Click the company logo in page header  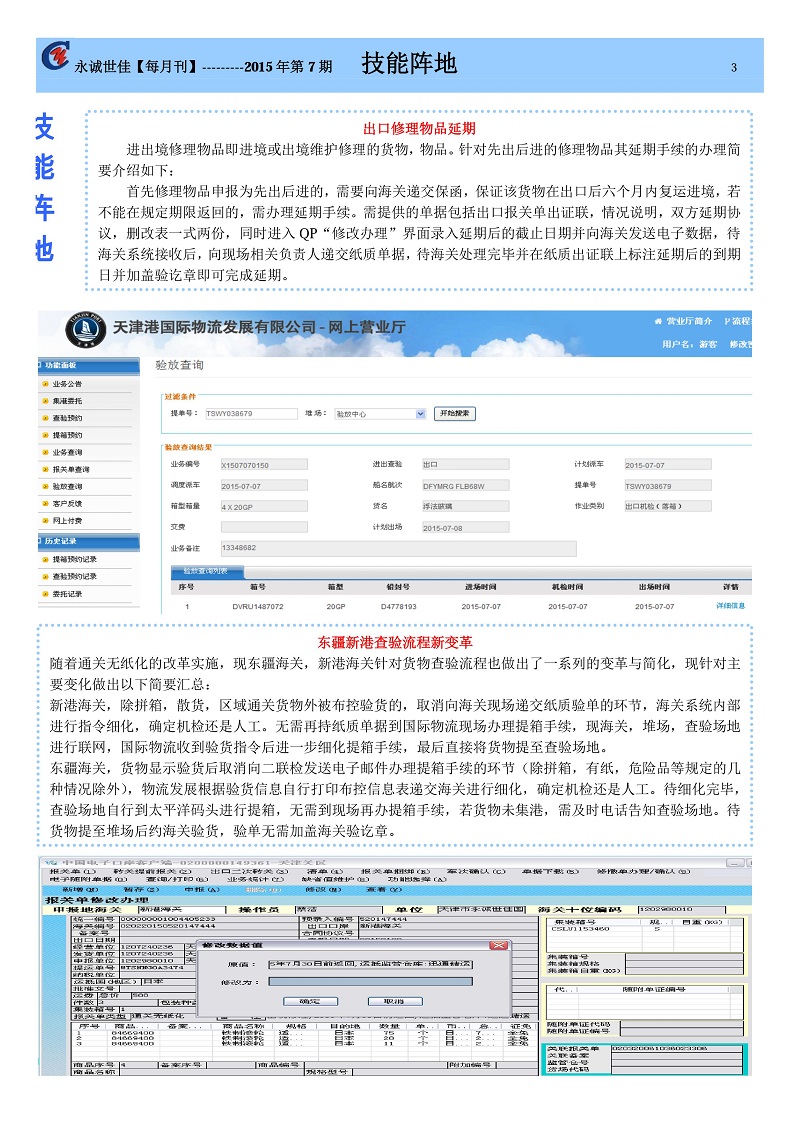click(54, 60)
